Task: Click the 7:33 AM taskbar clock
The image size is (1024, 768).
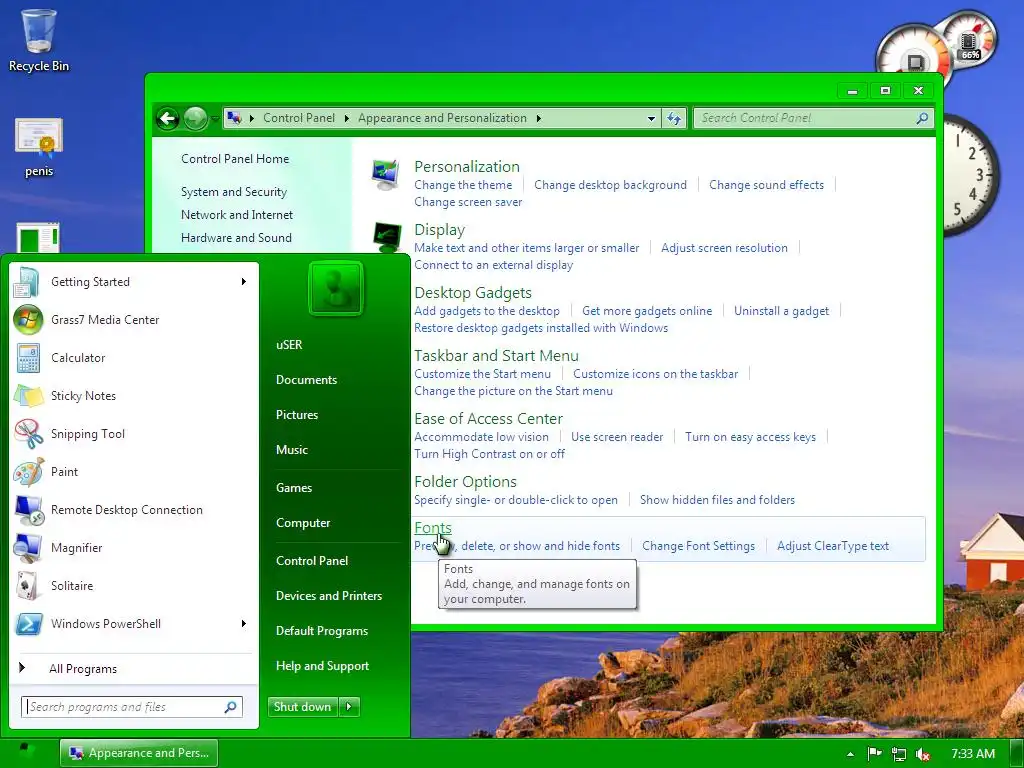Action: [x=973, y=754]
